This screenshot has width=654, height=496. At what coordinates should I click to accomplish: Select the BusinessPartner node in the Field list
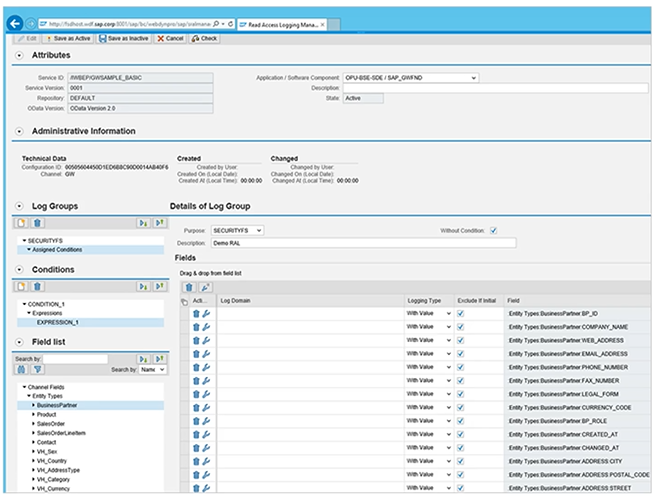[58, 405]
